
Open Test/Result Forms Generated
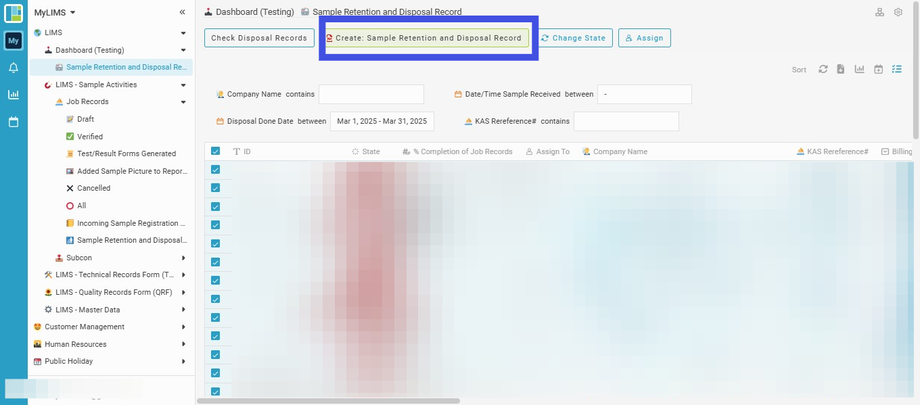click(126, 154)
